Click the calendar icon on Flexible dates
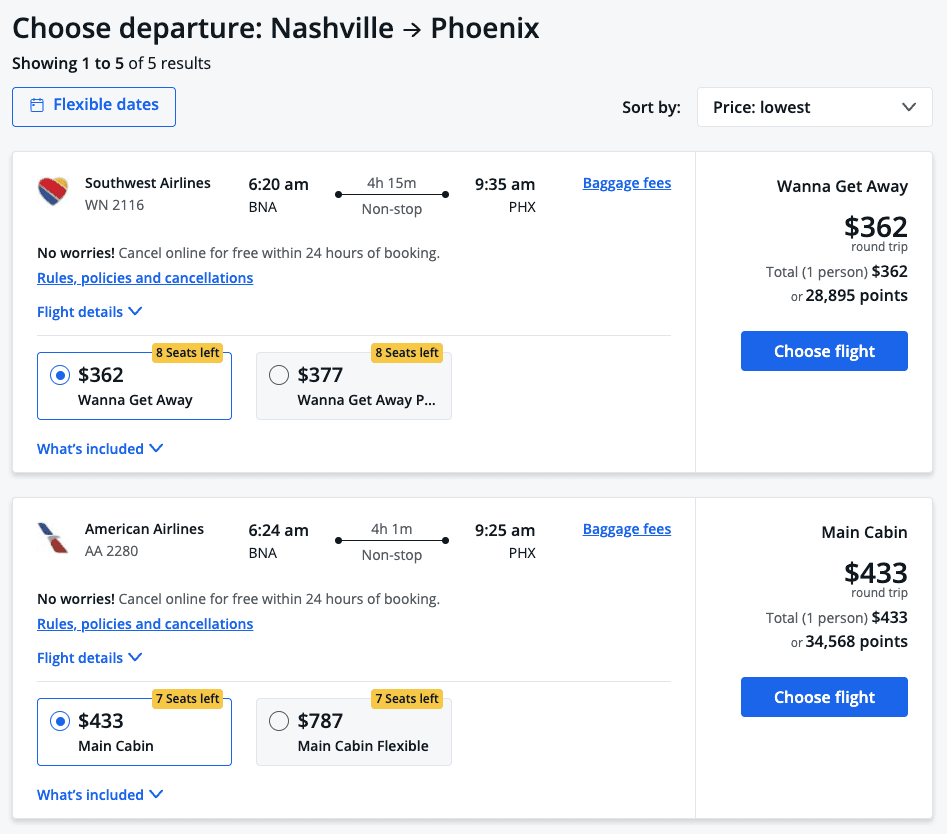This screenshot has width=947, height=834. (x=37, y=104)
